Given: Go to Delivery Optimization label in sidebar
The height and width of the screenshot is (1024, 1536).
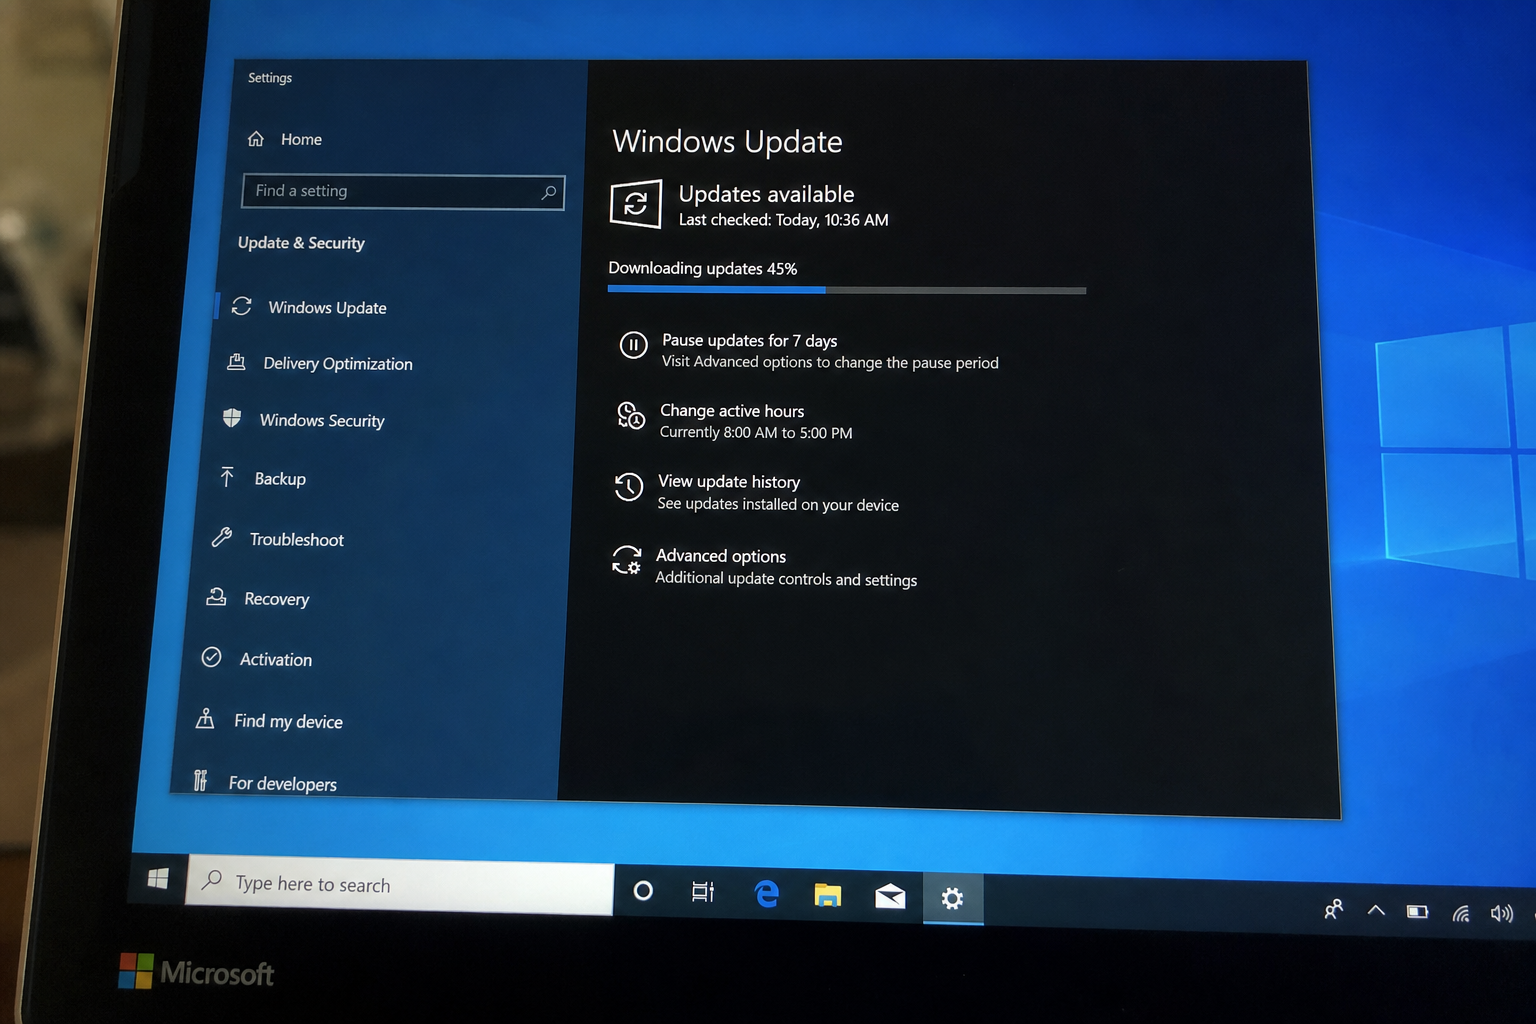Looking at the screenshot, I should pos(338,364).
